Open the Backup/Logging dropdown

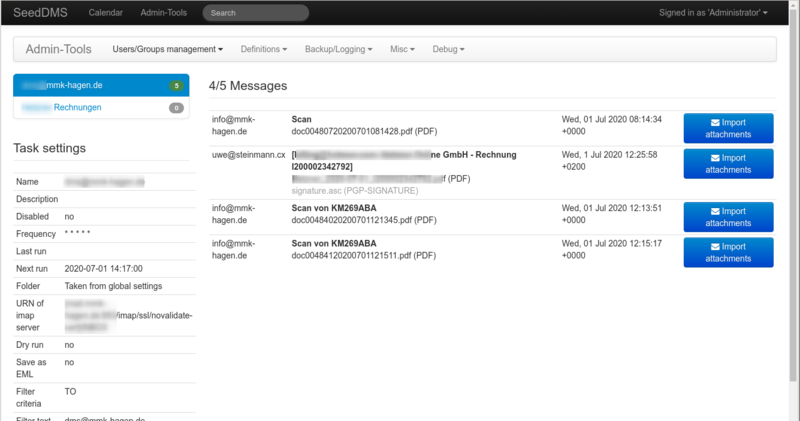[338, 49]
